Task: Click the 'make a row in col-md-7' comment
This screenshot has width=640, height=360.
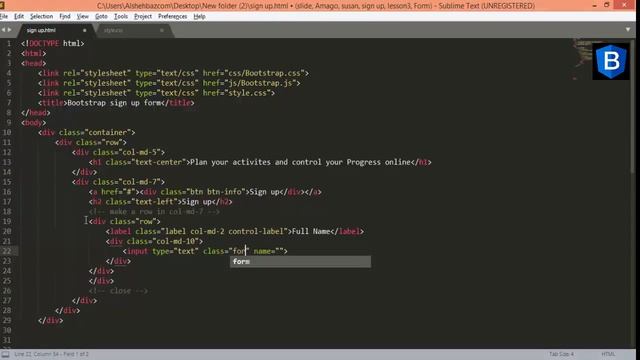Action: coord(154,211)
